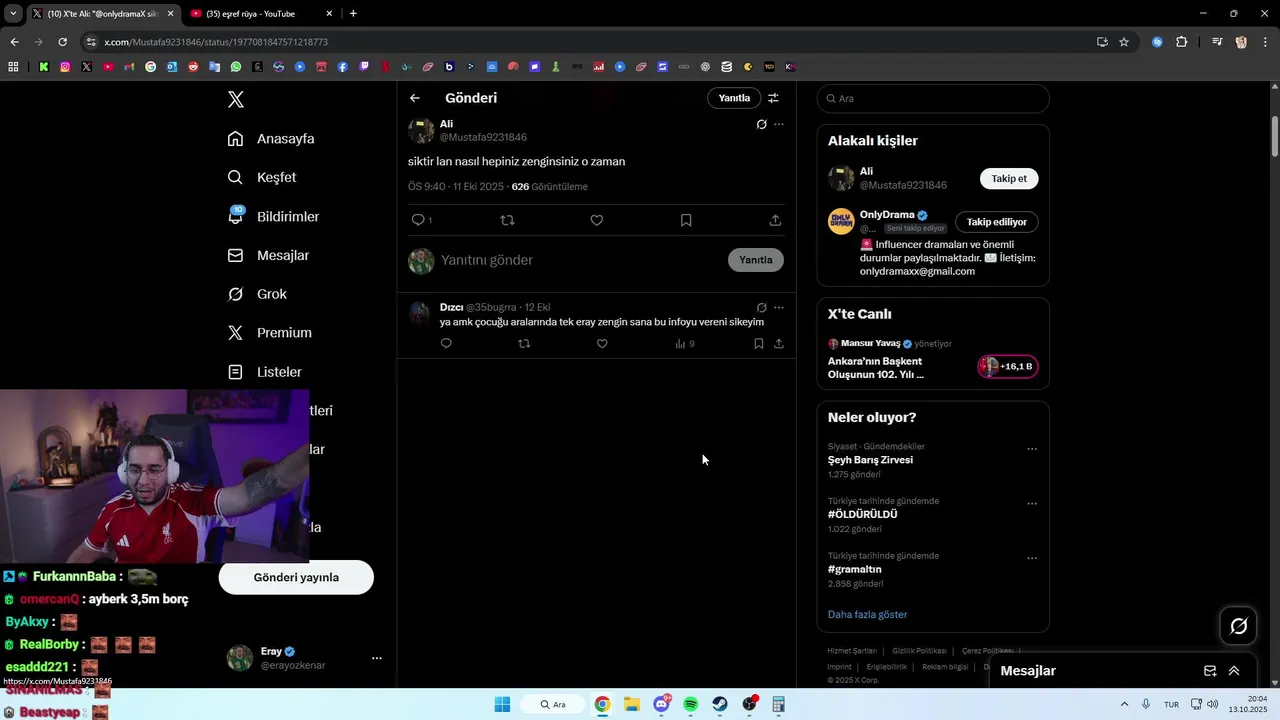Open options for #ÖLDÜRÜLDÜ trend

[x=1032, y=504]
